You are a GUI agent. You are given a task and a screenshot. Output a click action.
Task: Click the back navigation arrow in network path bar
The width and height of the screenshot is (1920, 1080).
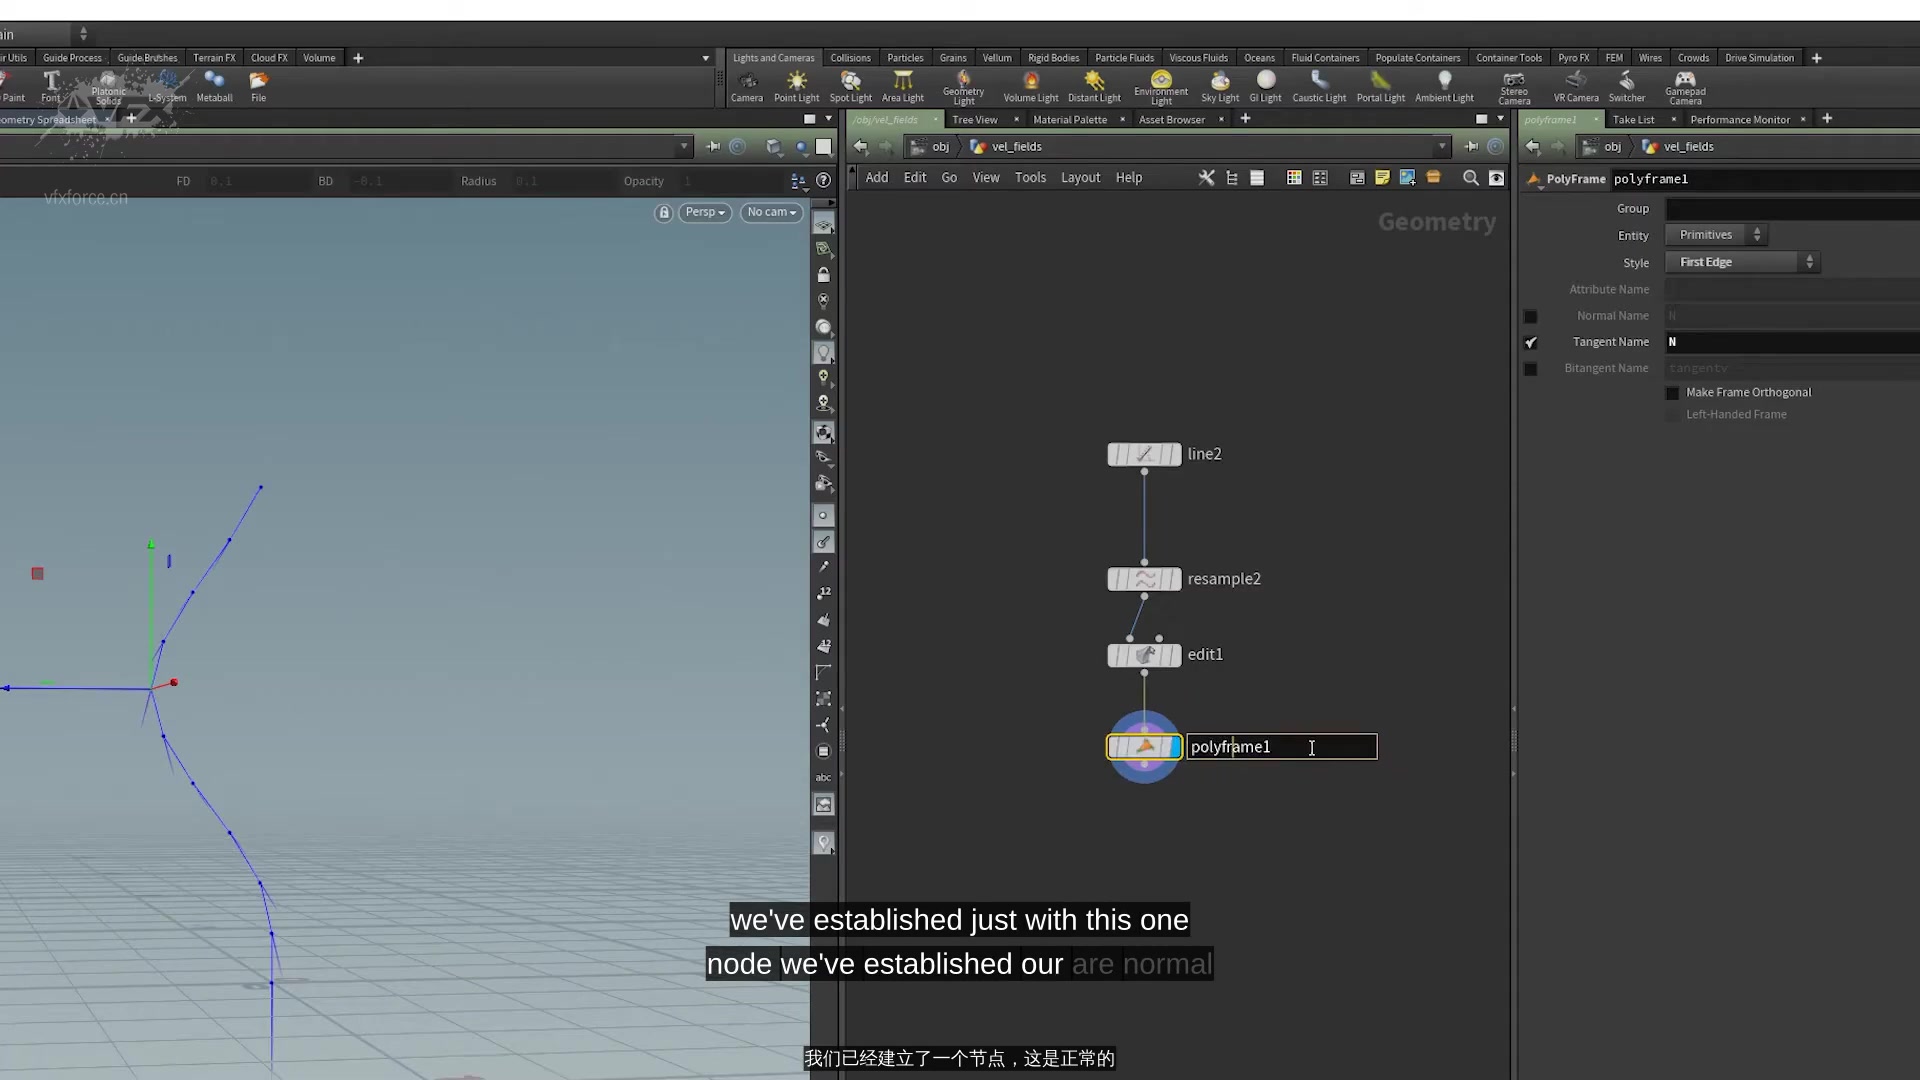point(861,146)
